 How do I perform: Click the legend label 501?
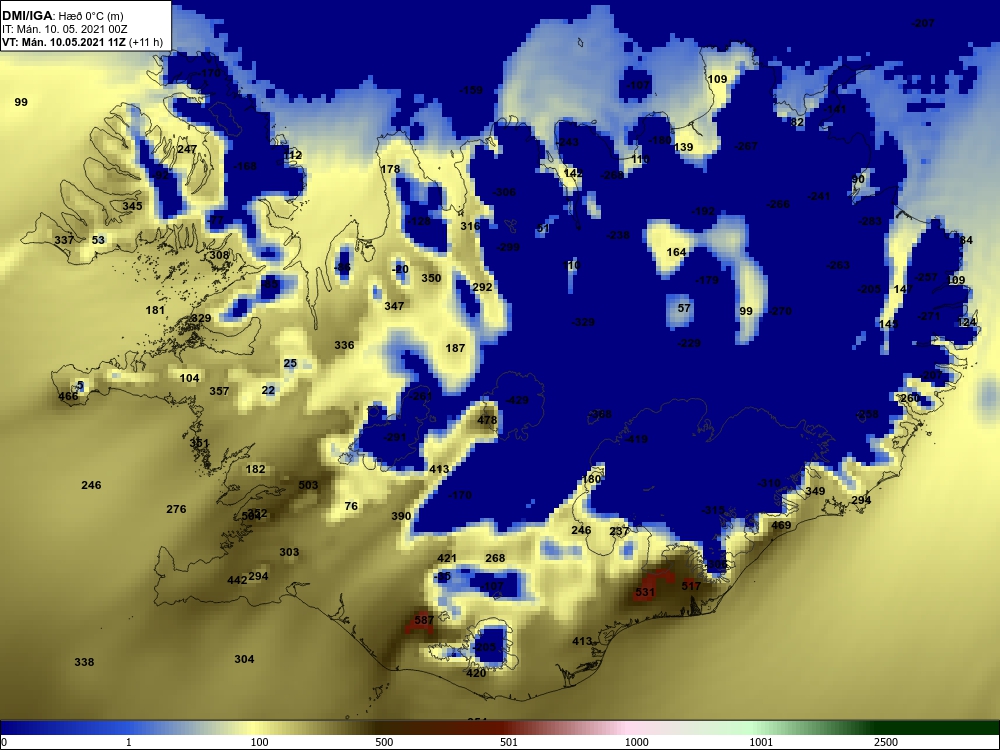(508, 742)
